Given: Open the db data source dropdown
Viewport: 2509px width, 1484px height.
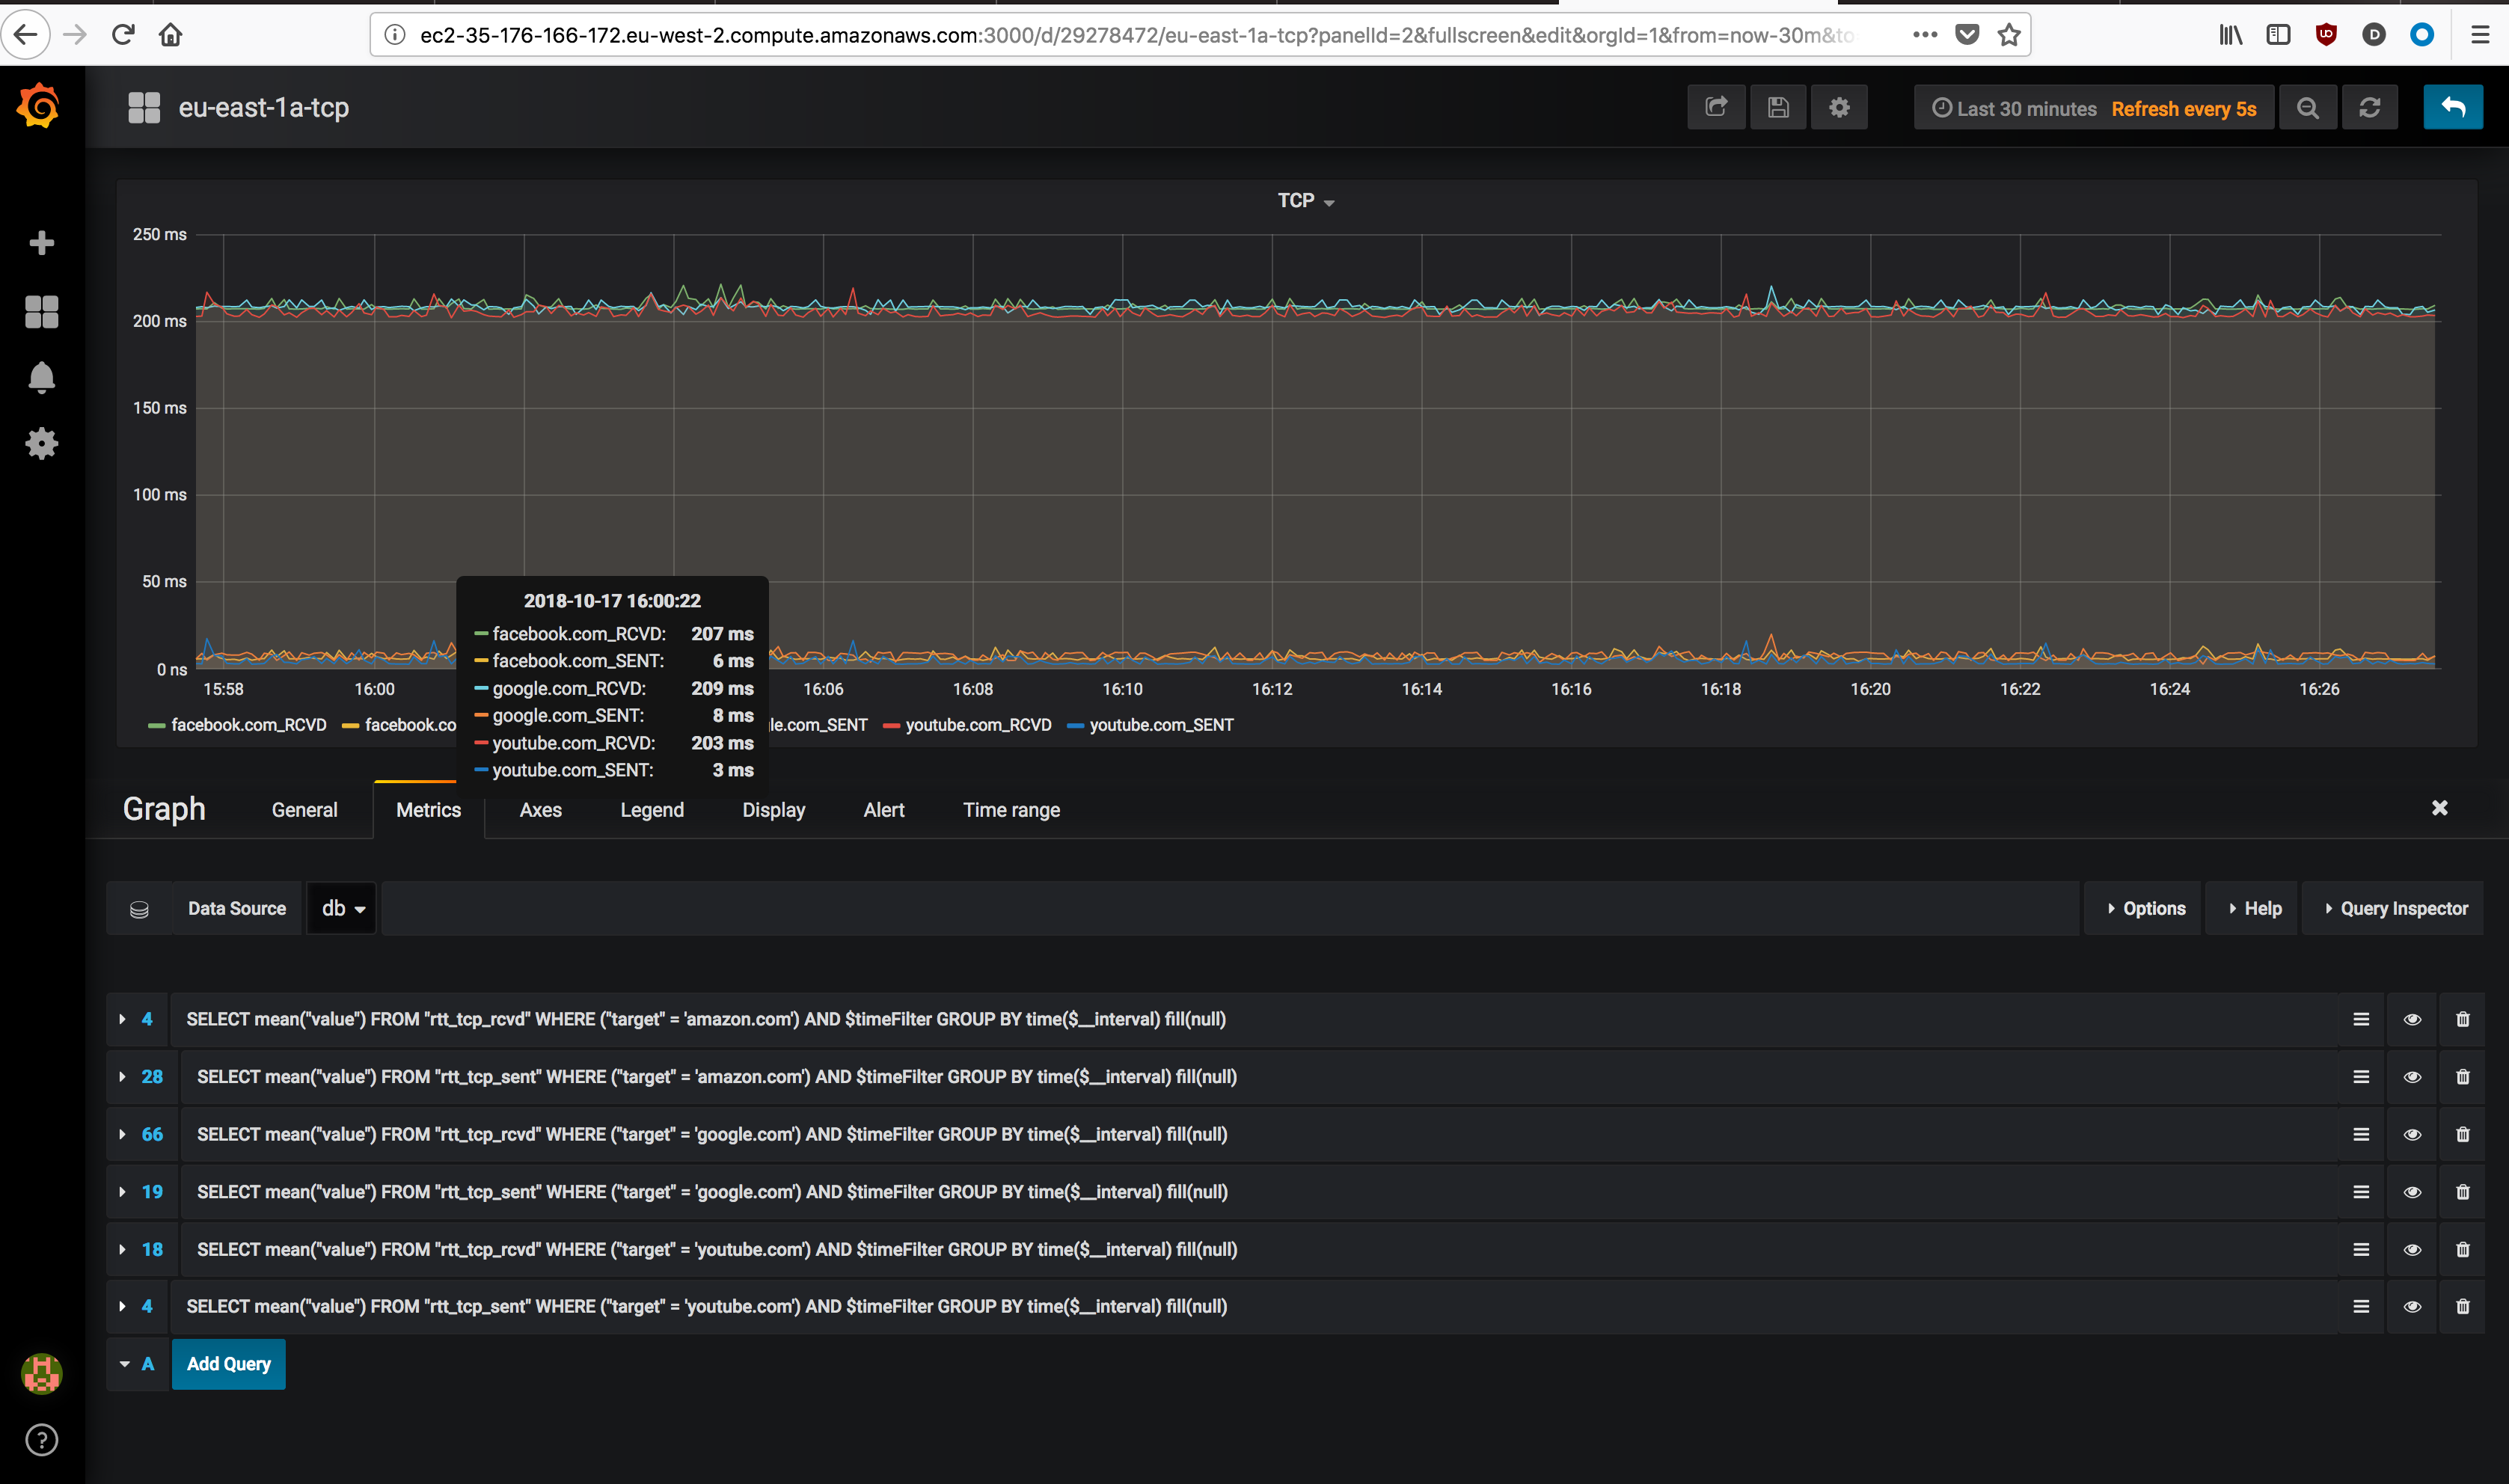Looking at the screenshot, I should coord(342,908).
